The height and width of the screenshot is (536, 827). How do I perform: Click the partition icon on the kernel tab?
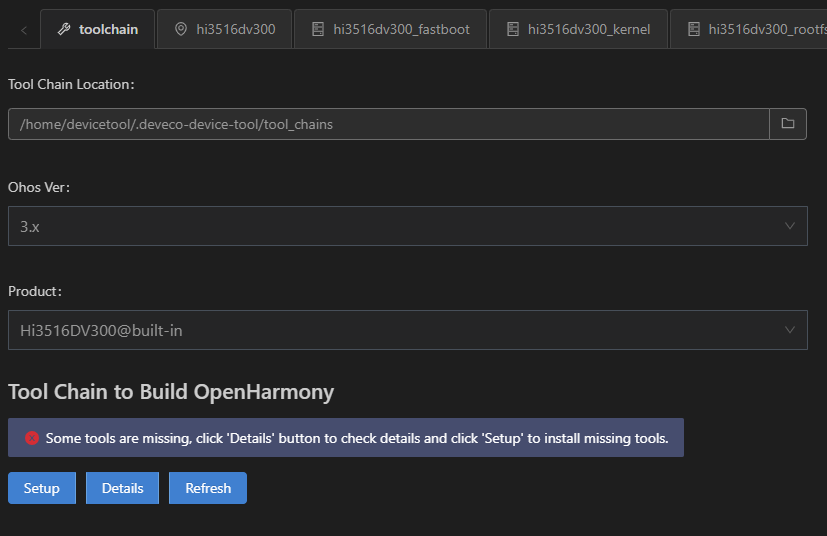pos(513,29)
